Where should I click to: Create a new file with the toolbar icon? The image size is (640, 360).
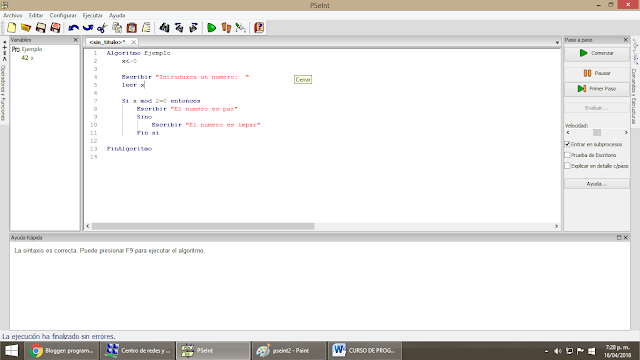pos(12,28)
